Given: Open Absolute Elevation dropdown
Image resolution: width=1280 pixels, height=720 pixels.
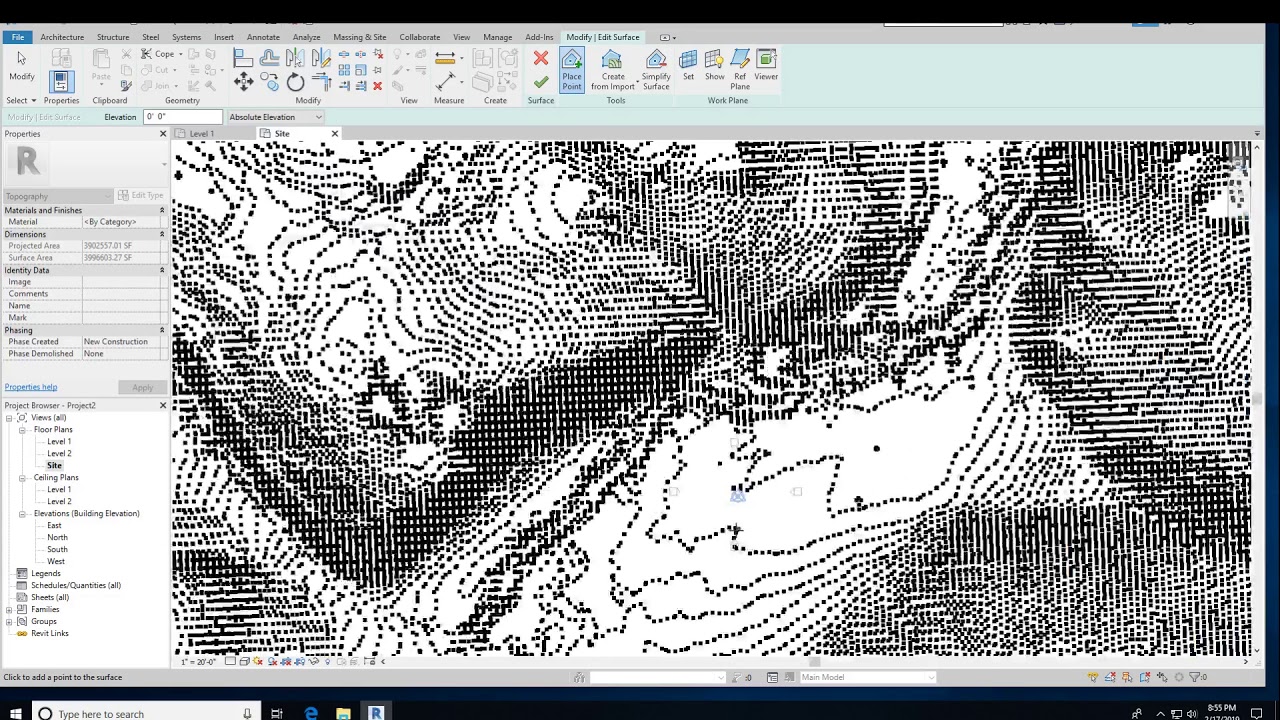Looking at the screenshot, I should [x=275, y=117].
